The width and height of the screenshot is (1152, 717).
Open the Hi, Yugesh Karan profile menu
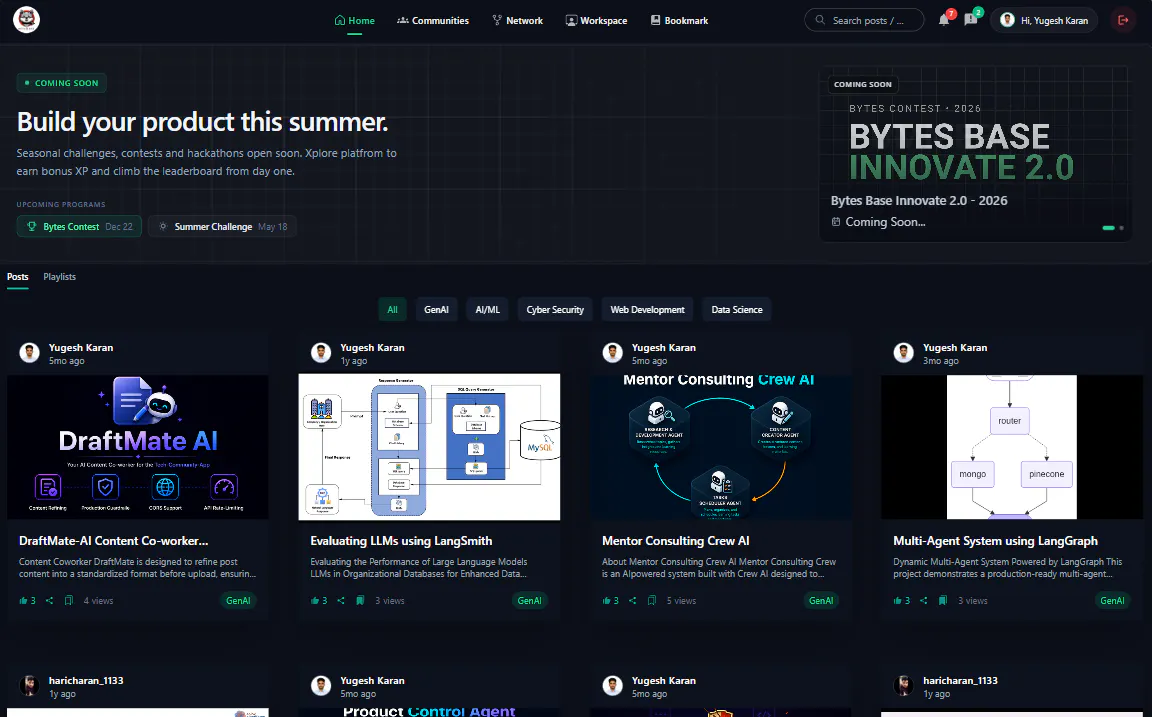[1044, 21]
